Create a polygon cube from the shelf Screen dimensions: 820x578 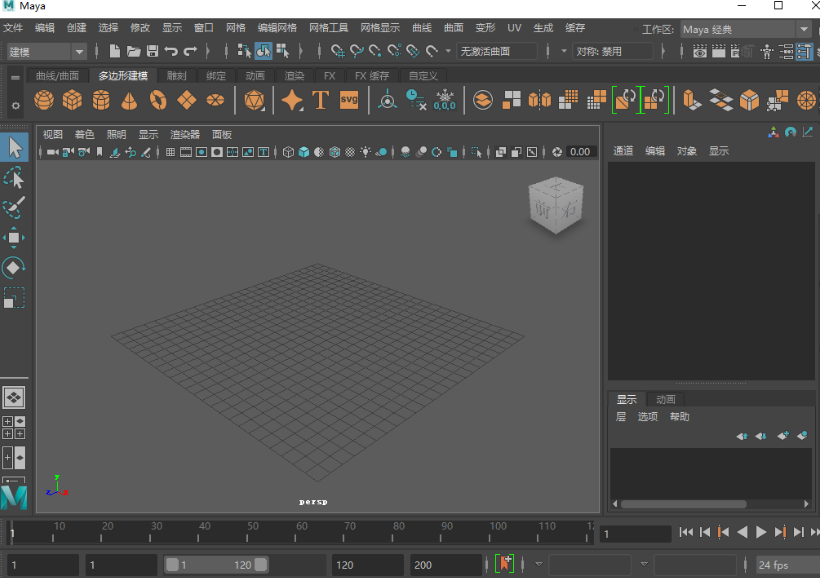click(72, 100)
